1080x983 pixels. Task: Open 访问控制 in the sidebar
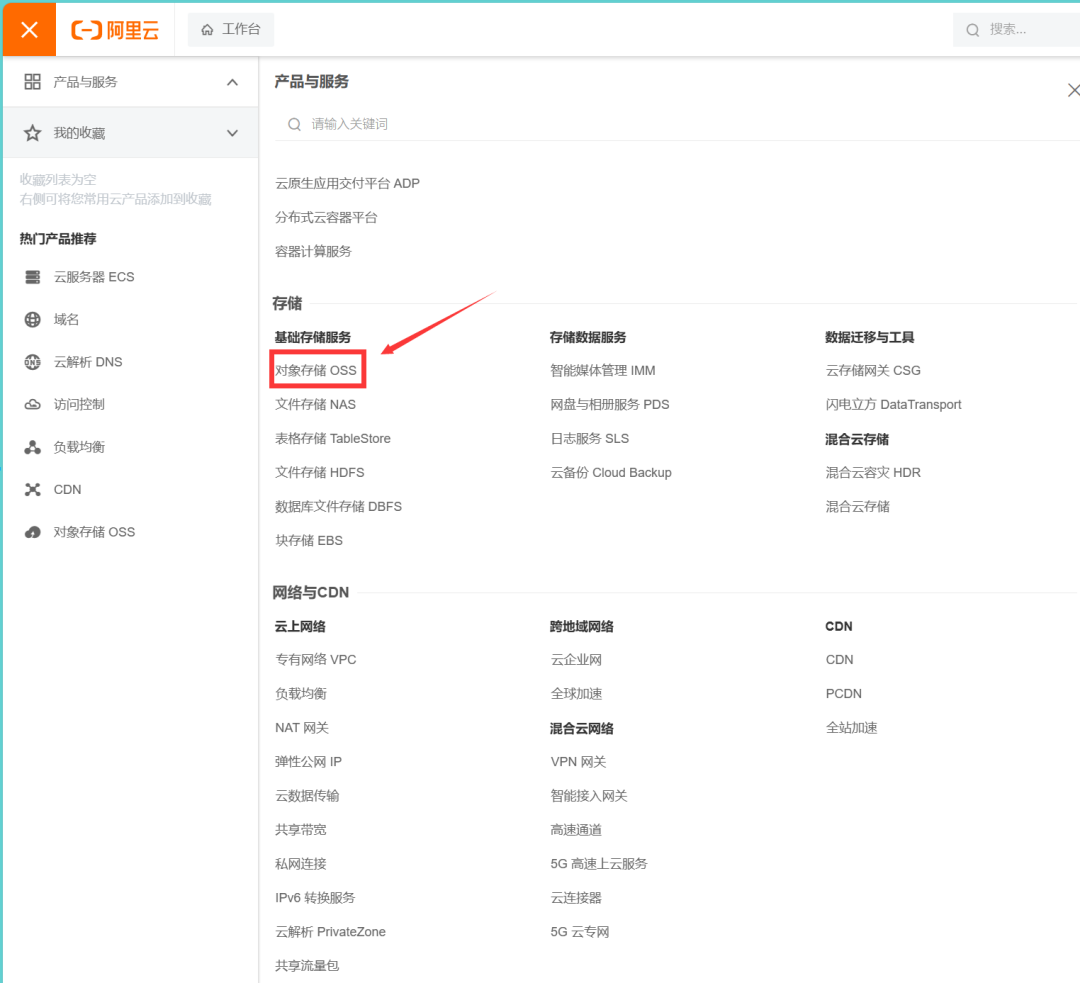79,404
